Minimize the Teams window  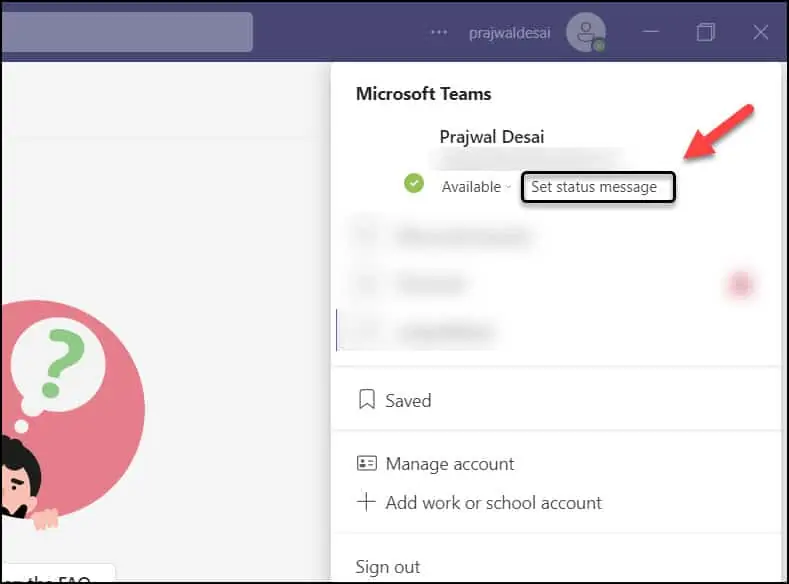point(651,32)
